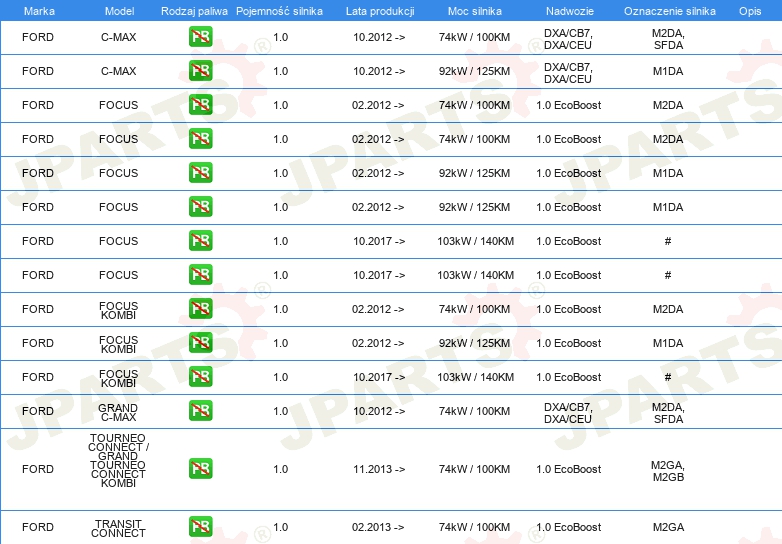Select the TOURNEO CONNECT / GRAND TOURNEO CONNECT KOMBI cell
Image resolution: width=782 pixels, height=544 pixels.
(x=118, y=460)
